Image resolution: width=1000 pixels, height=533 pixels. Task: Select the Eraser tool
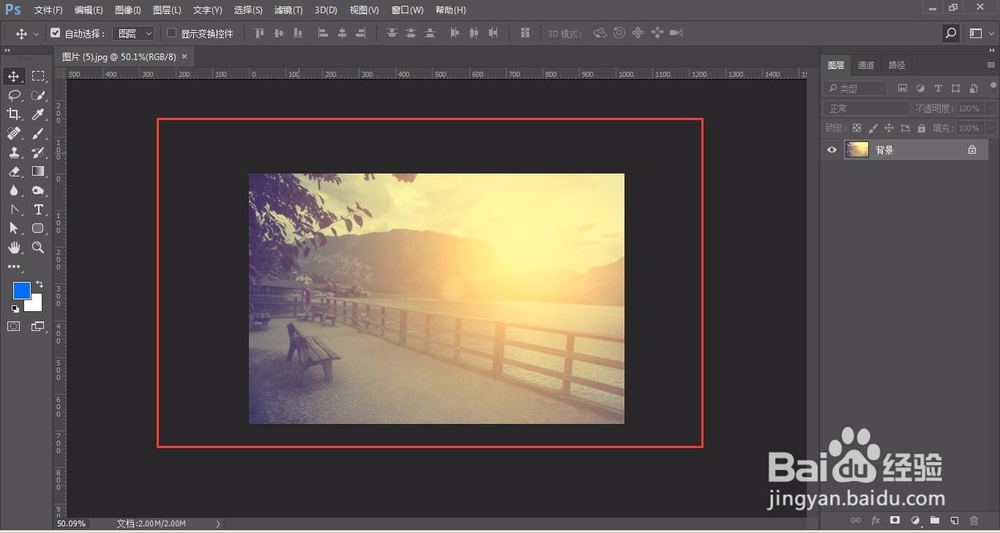[13, 172]
